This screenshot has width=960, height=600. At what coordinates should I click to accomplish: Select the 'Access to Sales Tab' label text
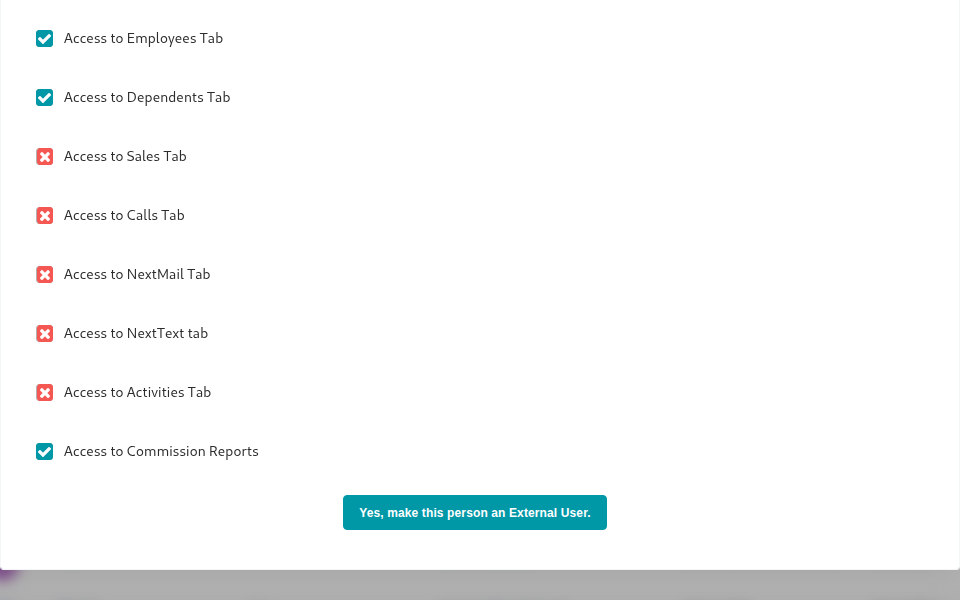(x=125, y=157)
